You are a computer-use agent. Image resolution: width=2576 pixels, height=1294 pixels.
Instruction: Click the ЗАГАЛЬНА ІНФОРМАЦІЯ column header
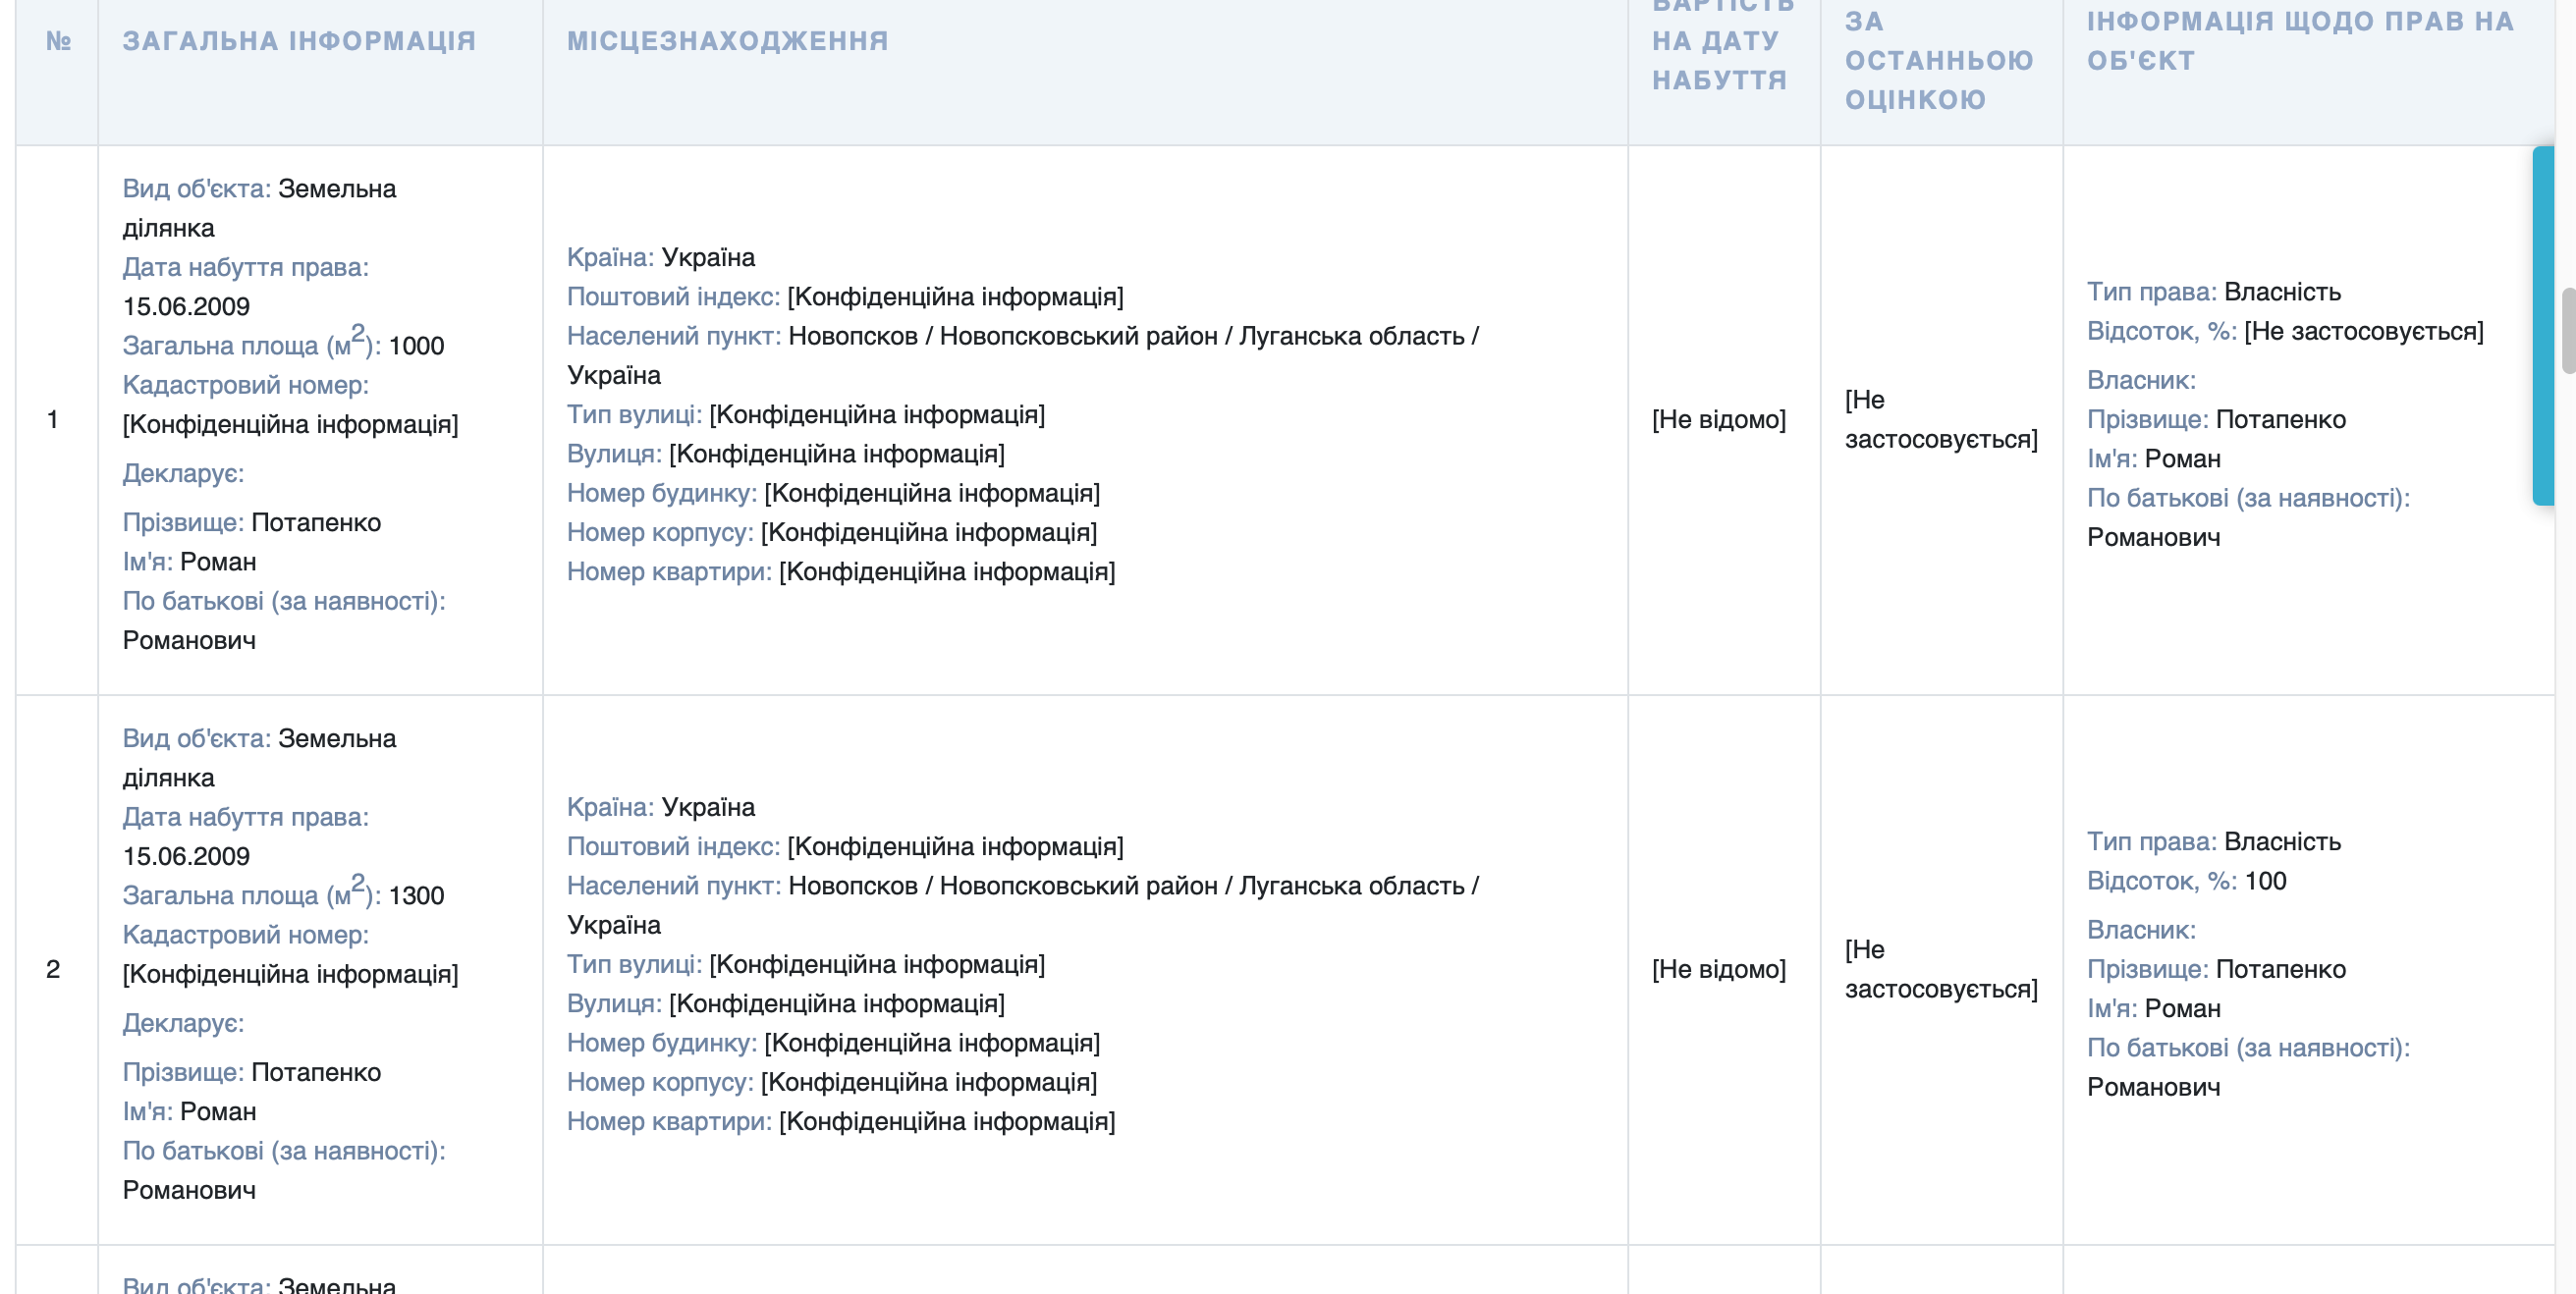click(x=298, y=41)
